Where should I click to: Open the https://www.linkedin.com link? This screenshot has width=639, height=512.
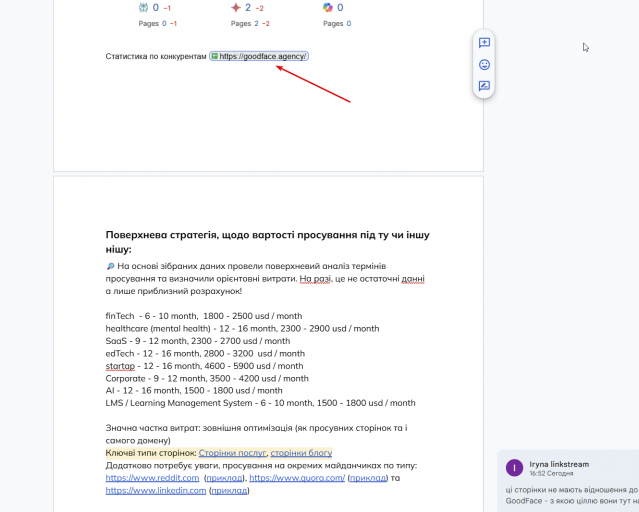(156, 490)
